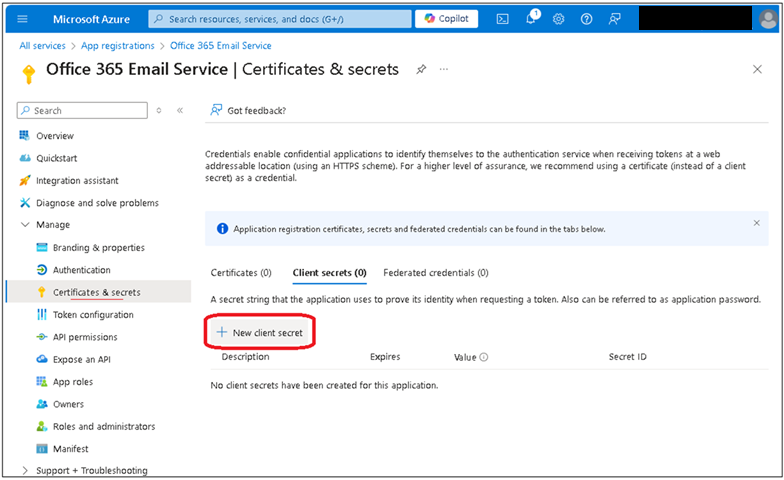The height and width of the screenshot is (480, 784).
Task: Click the Value column info icon
Action: tap(484, 357)
